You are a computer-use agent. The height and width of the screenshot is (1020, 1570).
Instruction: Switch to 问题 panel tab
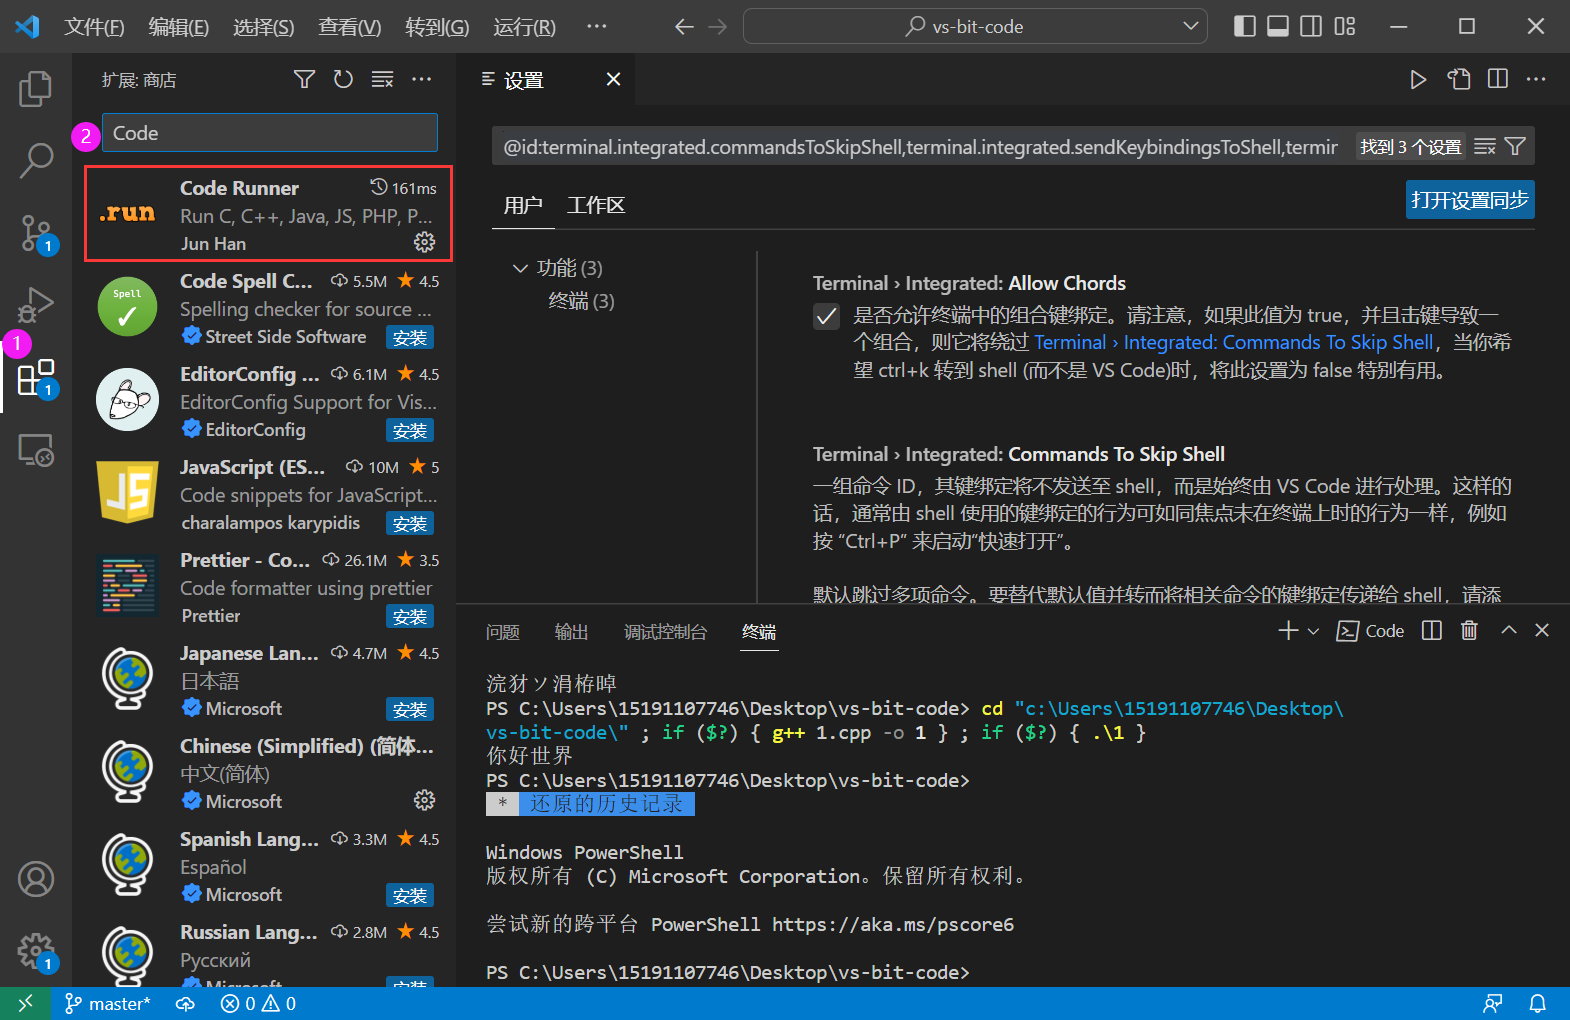click(x=503, y=632)
